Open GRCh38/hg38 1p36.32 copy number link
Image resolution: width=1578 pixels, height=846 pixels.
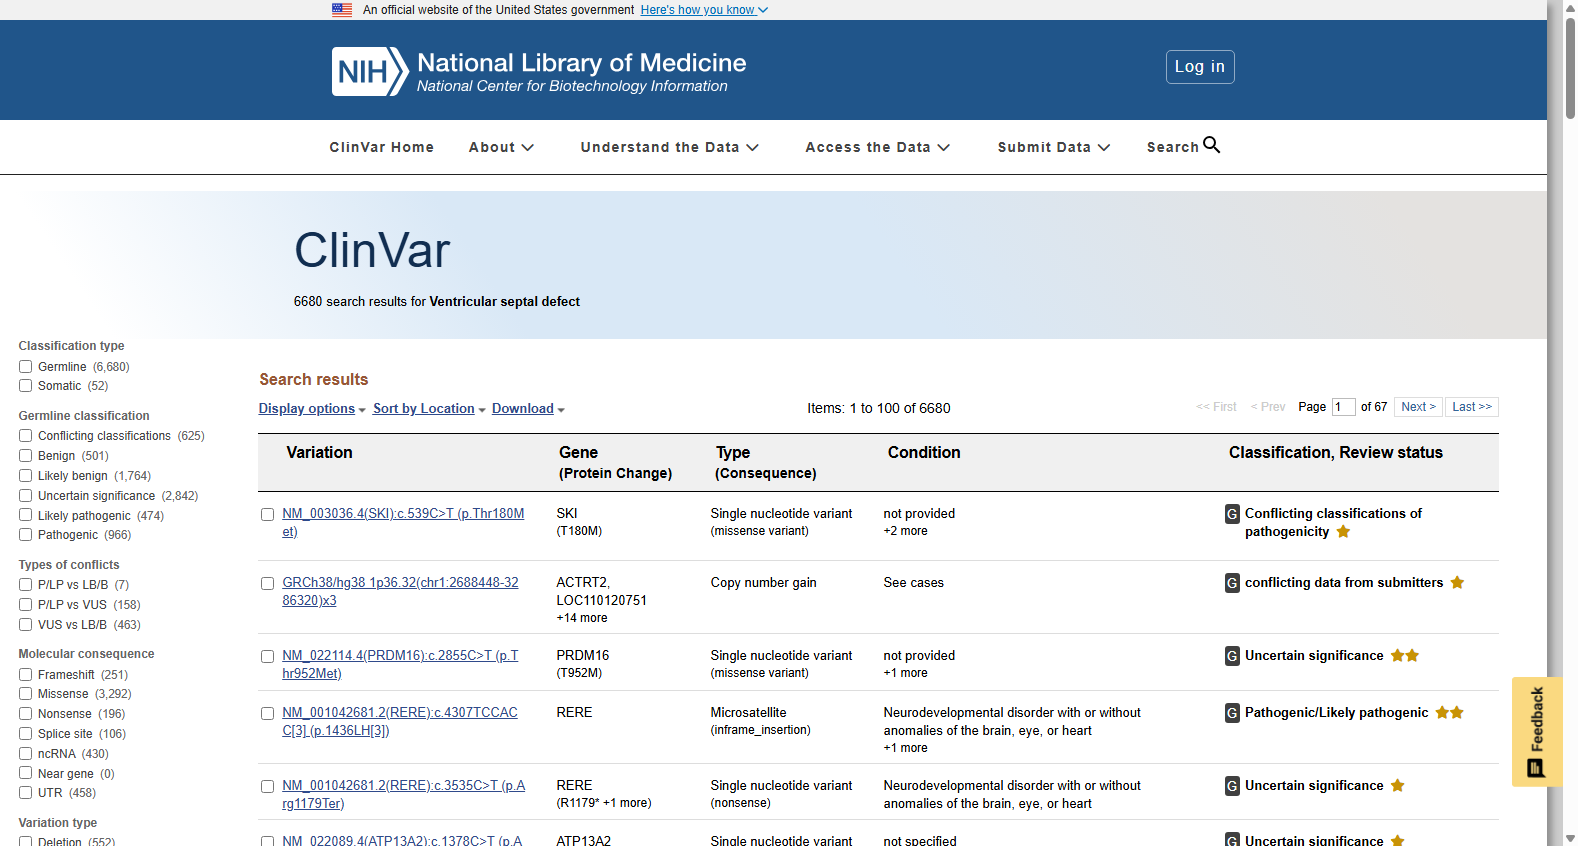400,592
